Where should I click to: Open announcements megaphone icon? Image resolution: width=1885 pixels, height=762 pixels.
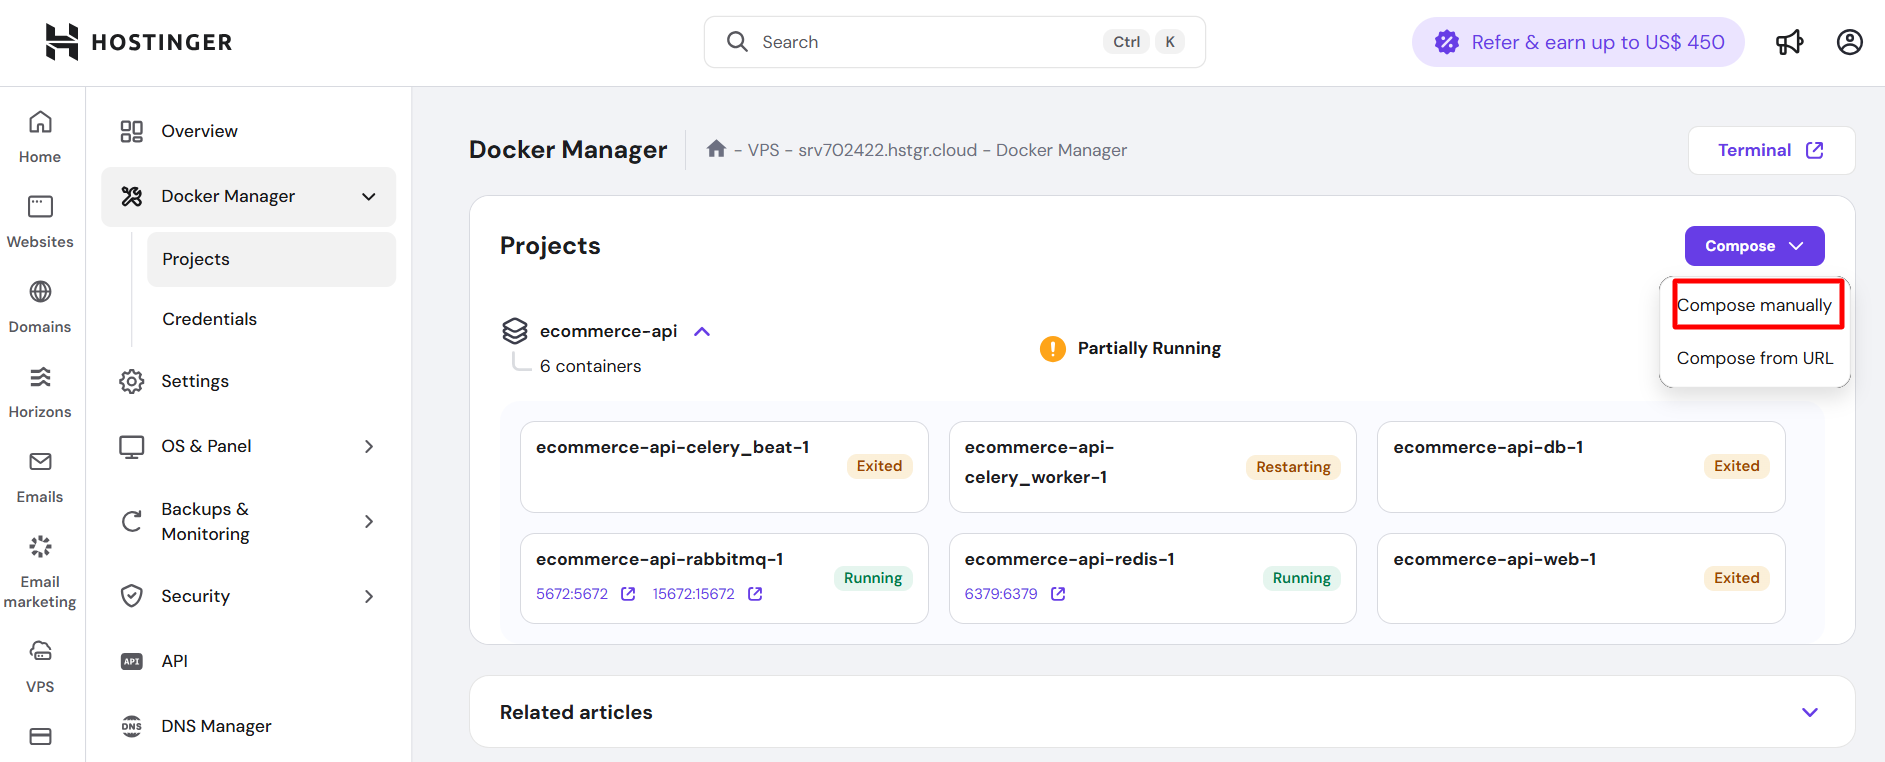[1789, 42]
